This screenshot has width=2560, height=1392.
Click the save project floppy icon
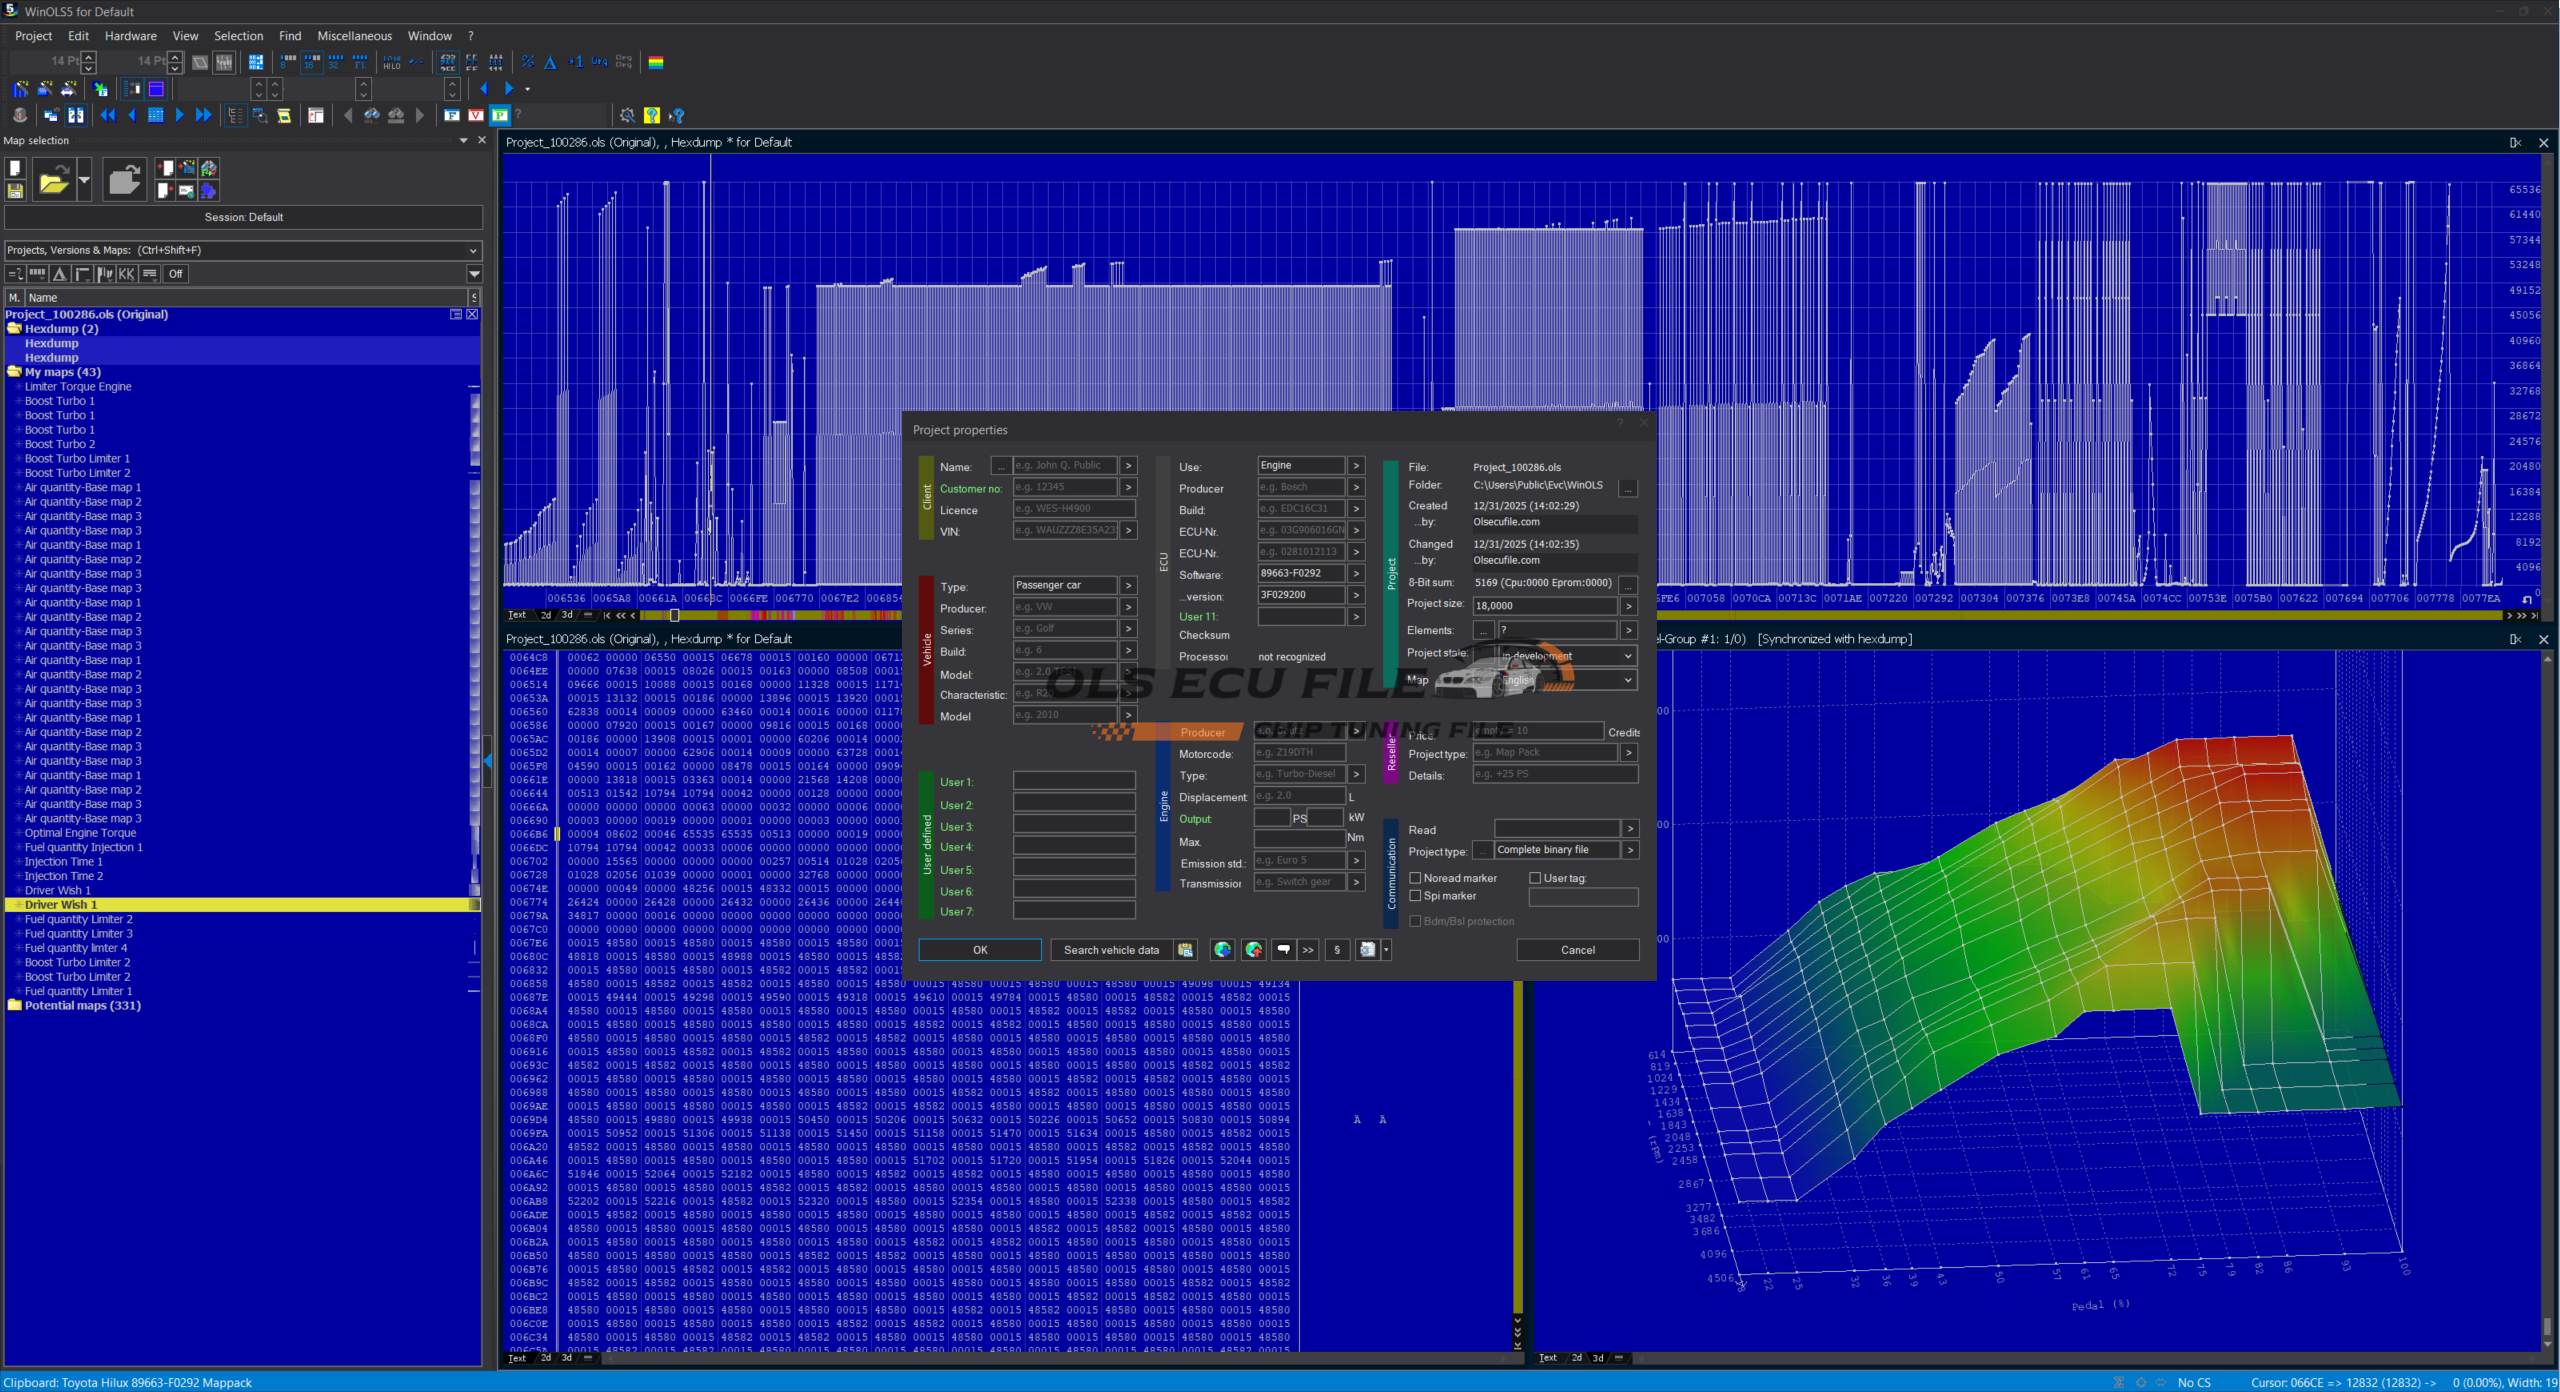coord(15,190)
